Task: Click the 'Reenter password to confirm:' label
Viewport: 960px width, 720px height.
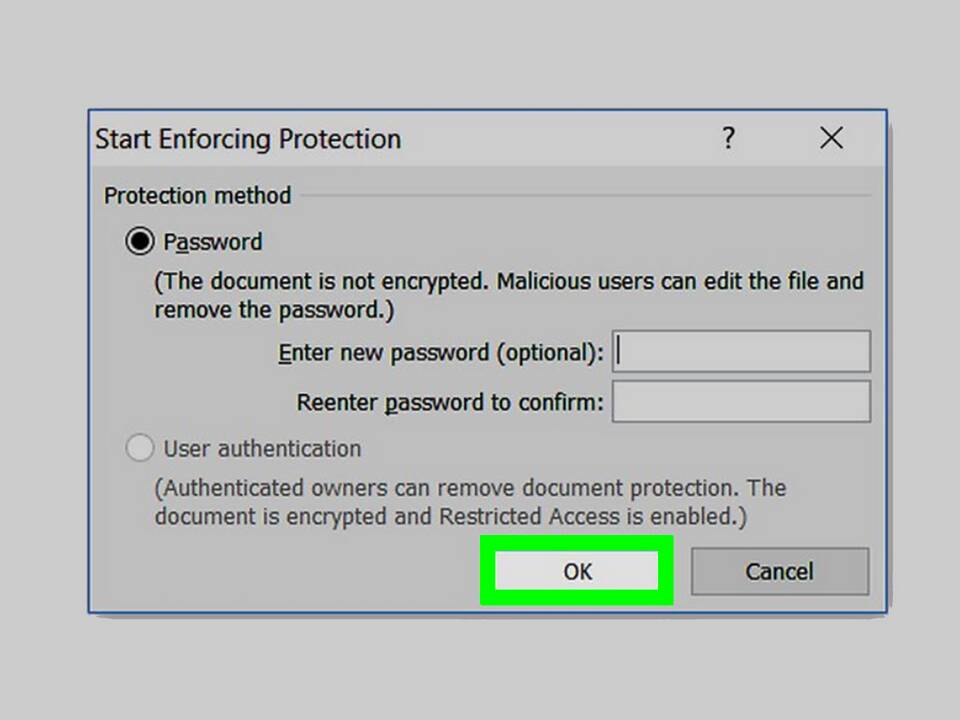Action: [450, 402]
